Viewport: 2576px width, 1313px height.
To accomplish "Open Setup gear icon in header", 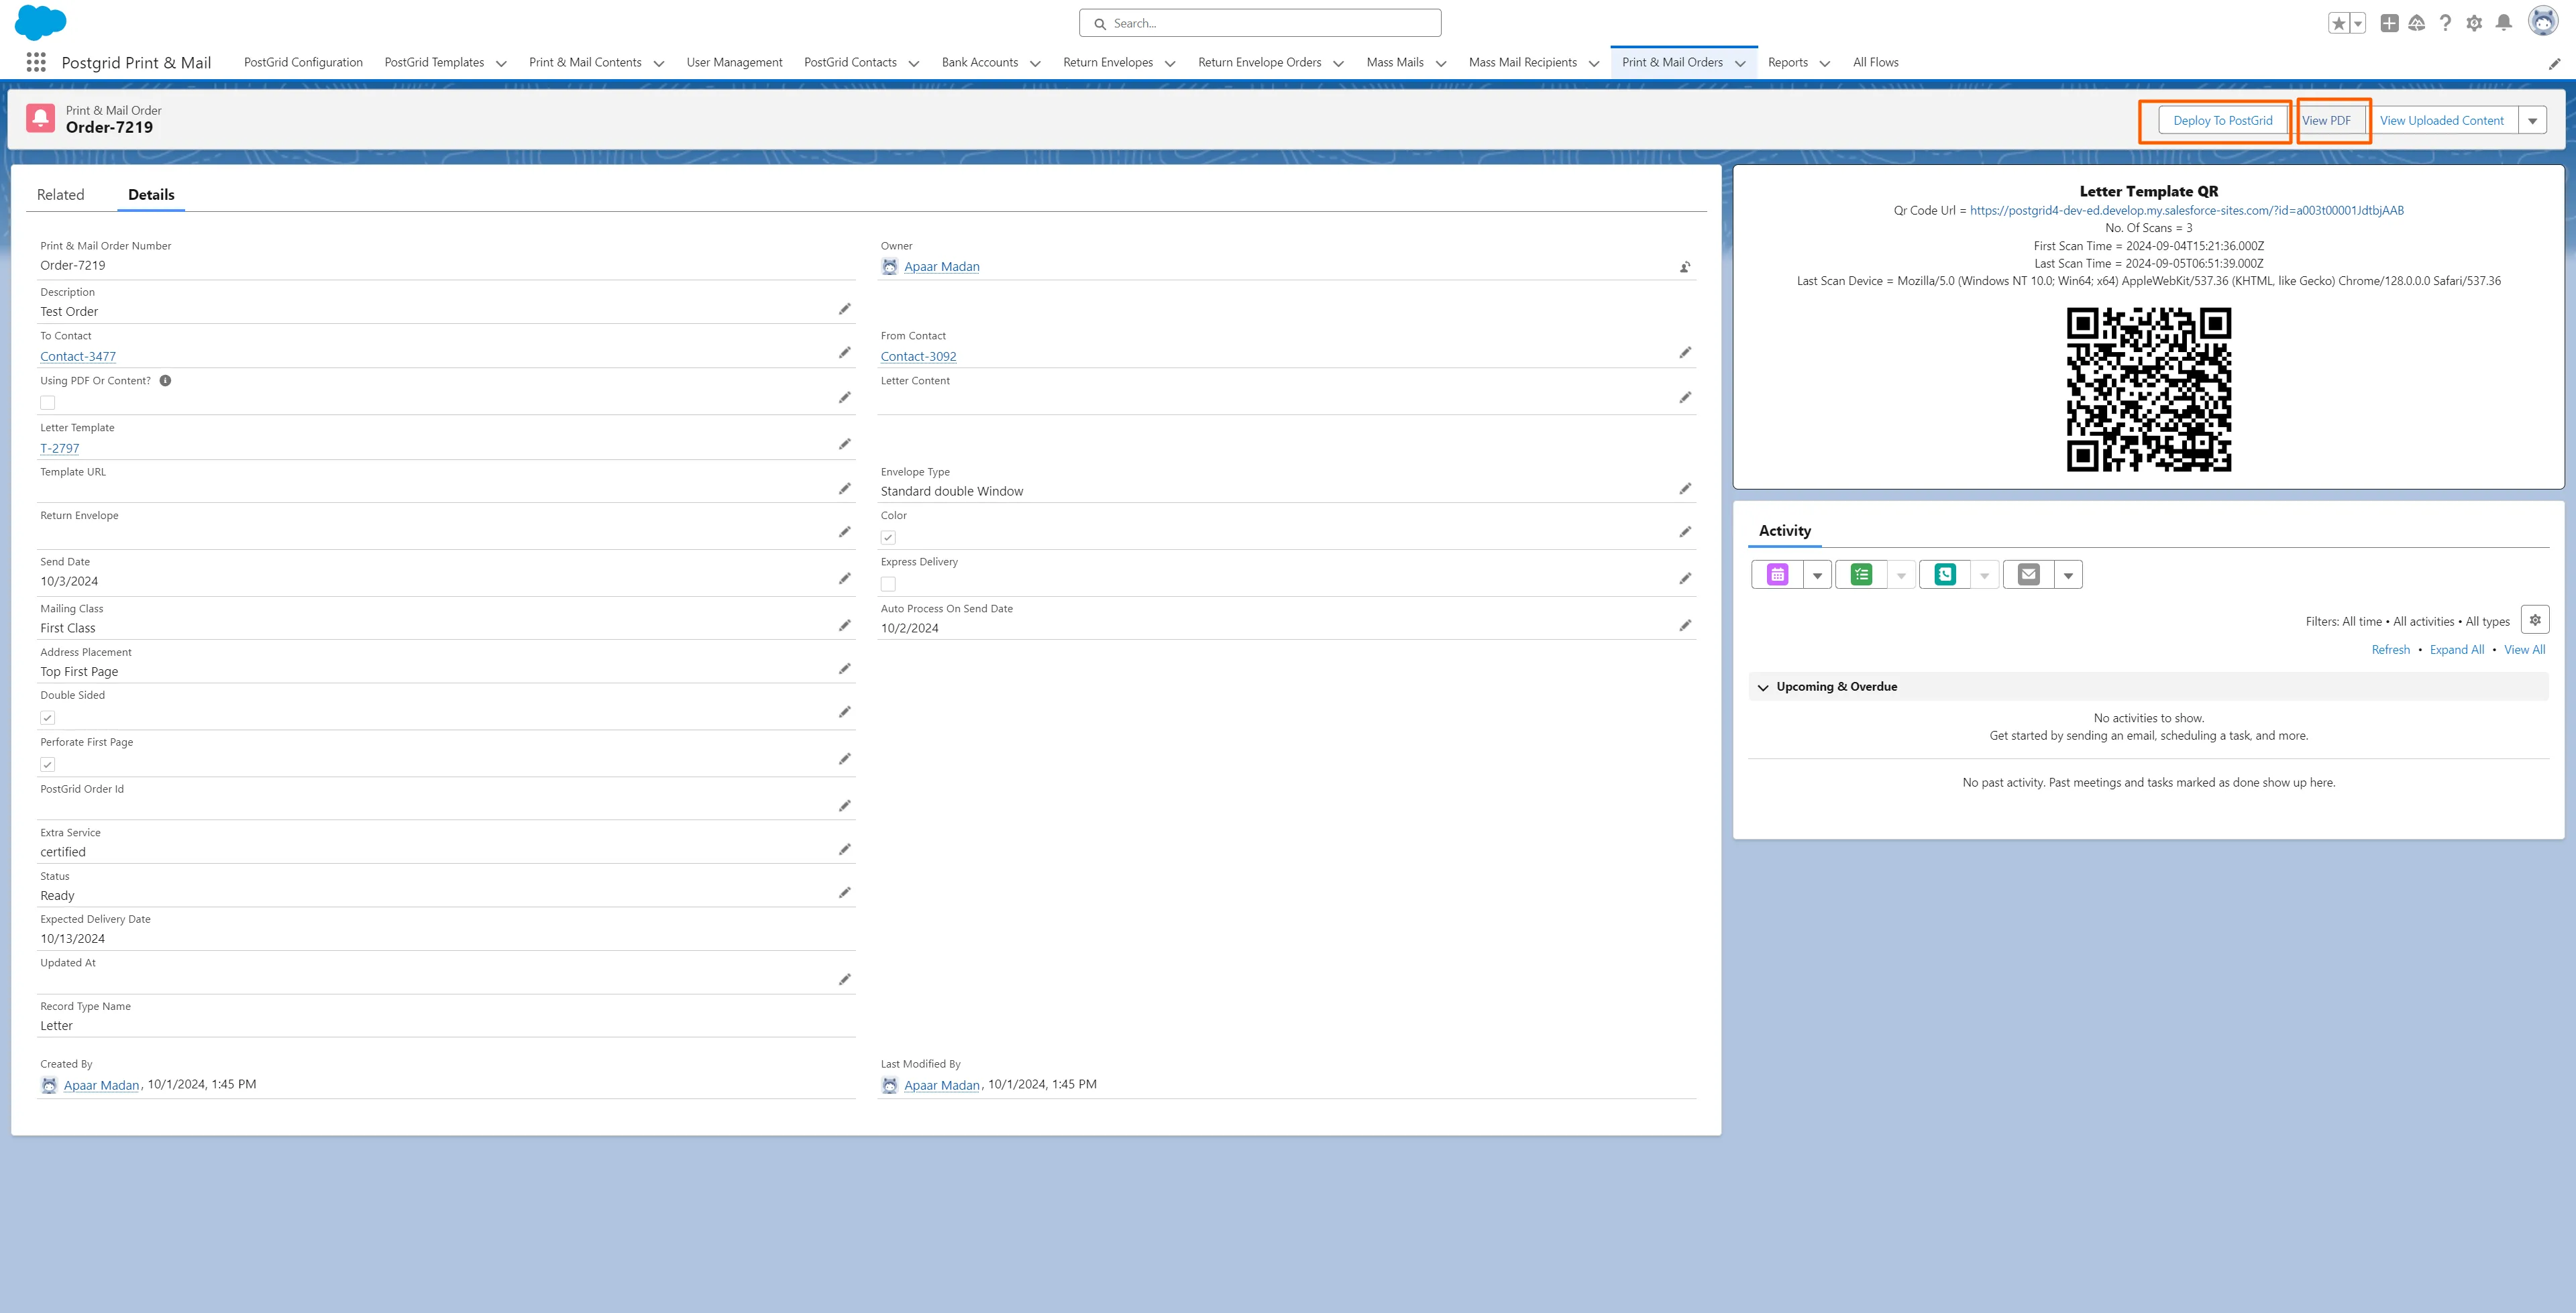I will point(2474,23).
